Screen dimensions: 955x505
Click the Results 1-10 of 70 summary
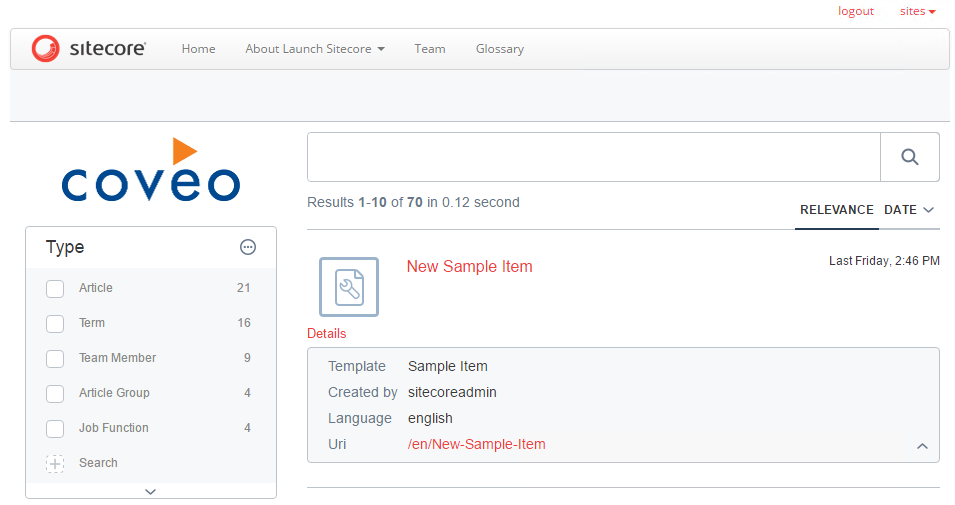click(x=414, y=202)
